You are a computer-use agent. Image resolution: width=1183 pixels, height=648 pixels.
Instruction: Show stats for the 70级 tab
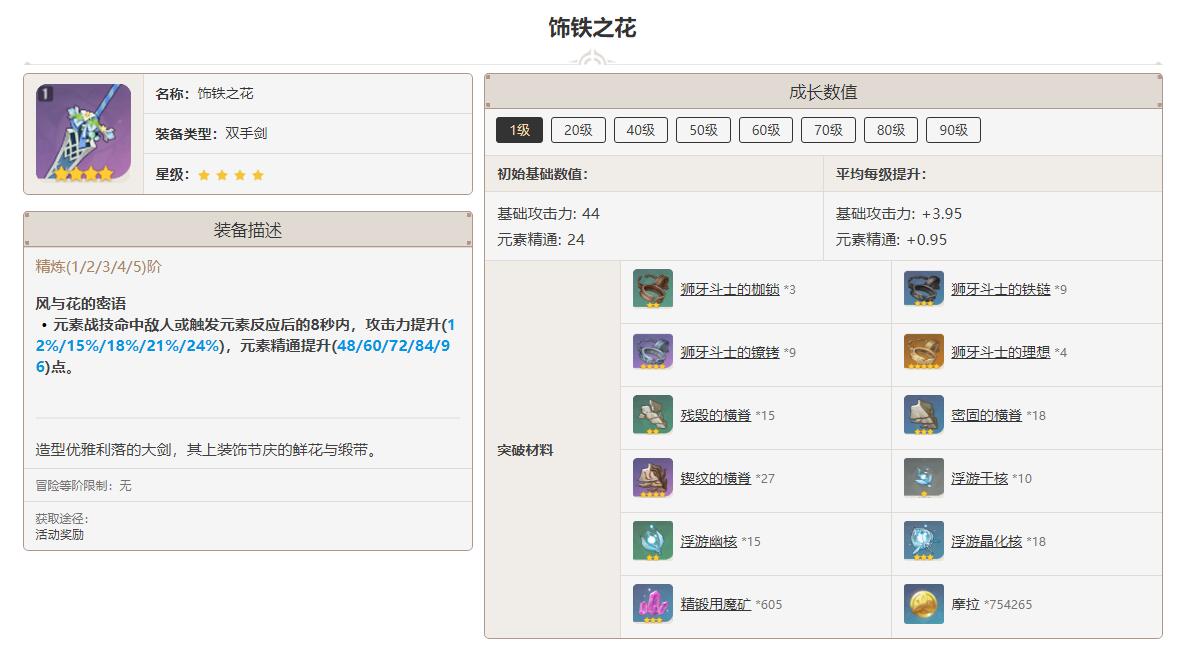828,130
